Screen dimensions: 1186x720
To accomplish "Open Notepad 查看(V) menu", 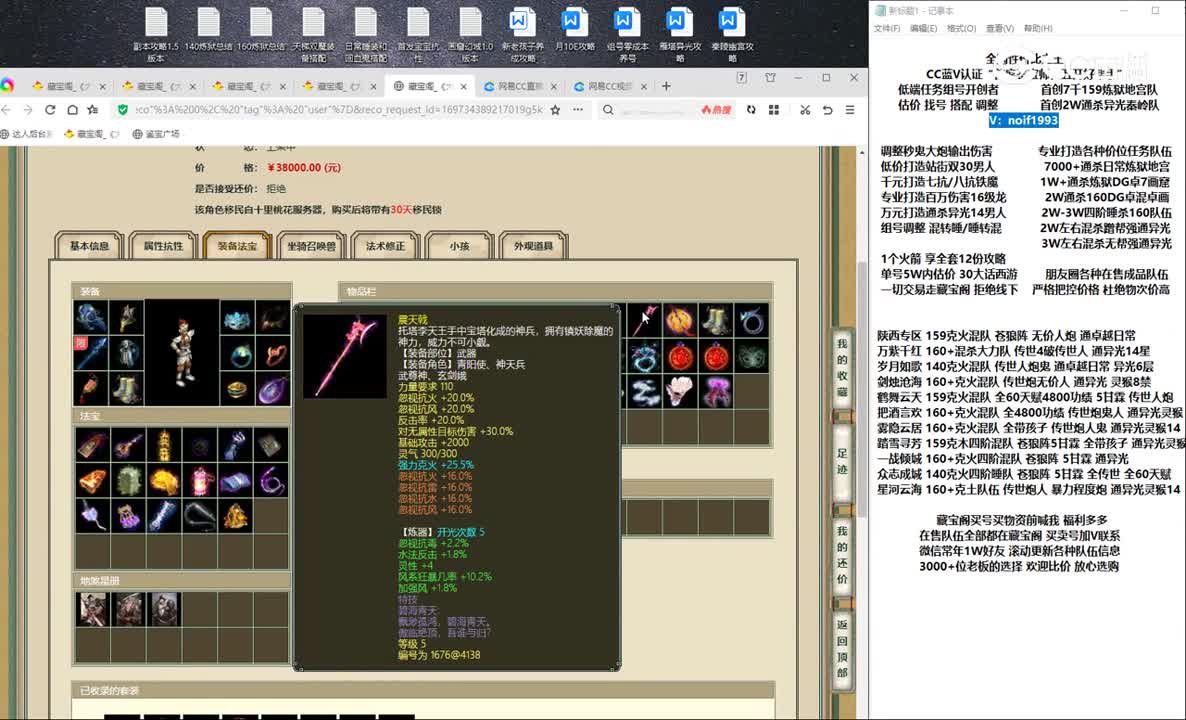I will click(1000, 28).
